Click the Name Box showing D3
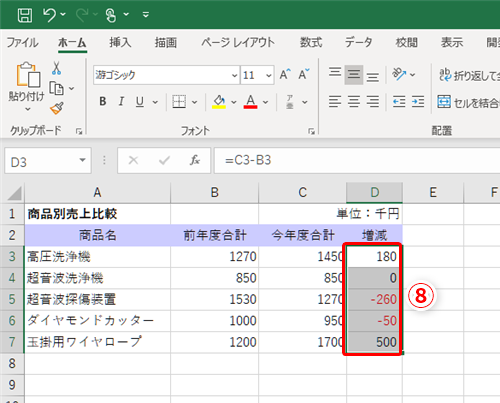 (x=40, y=162)
